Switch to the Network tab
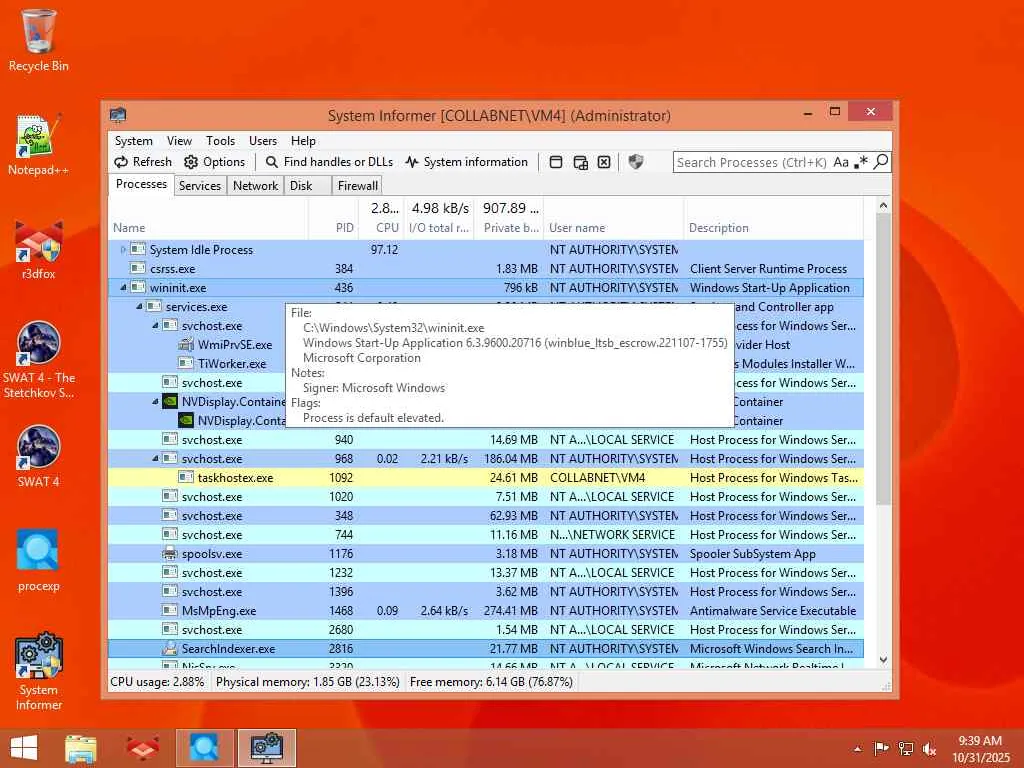The image size is (1024, 768). coord(255,185)
